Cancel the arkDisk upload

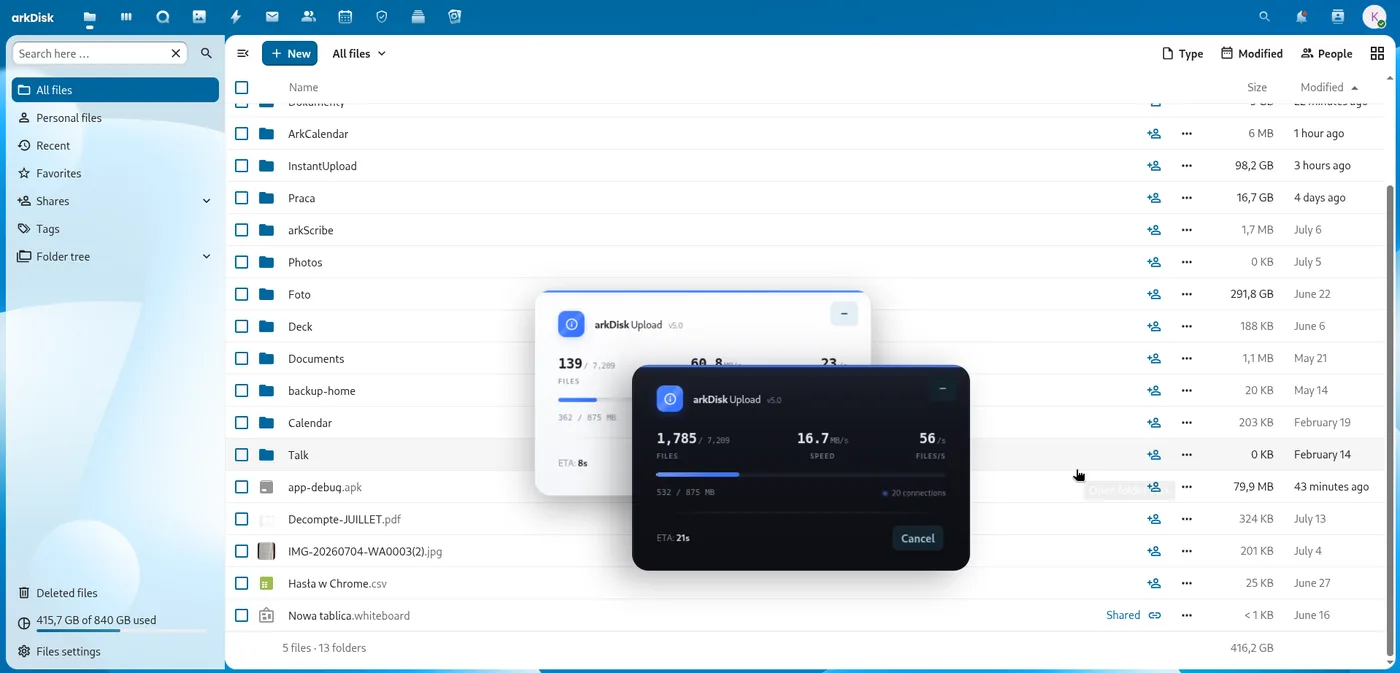click(918, 538)
